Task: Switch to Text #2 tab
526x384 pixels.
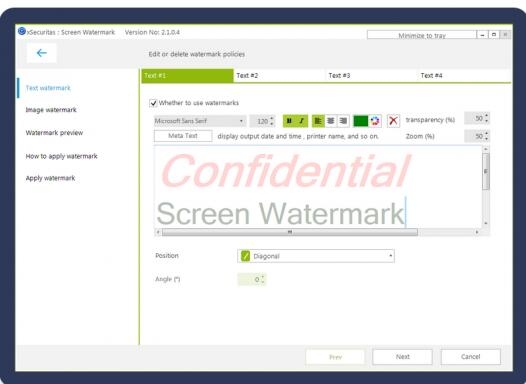Action: (x=280, y=75)
